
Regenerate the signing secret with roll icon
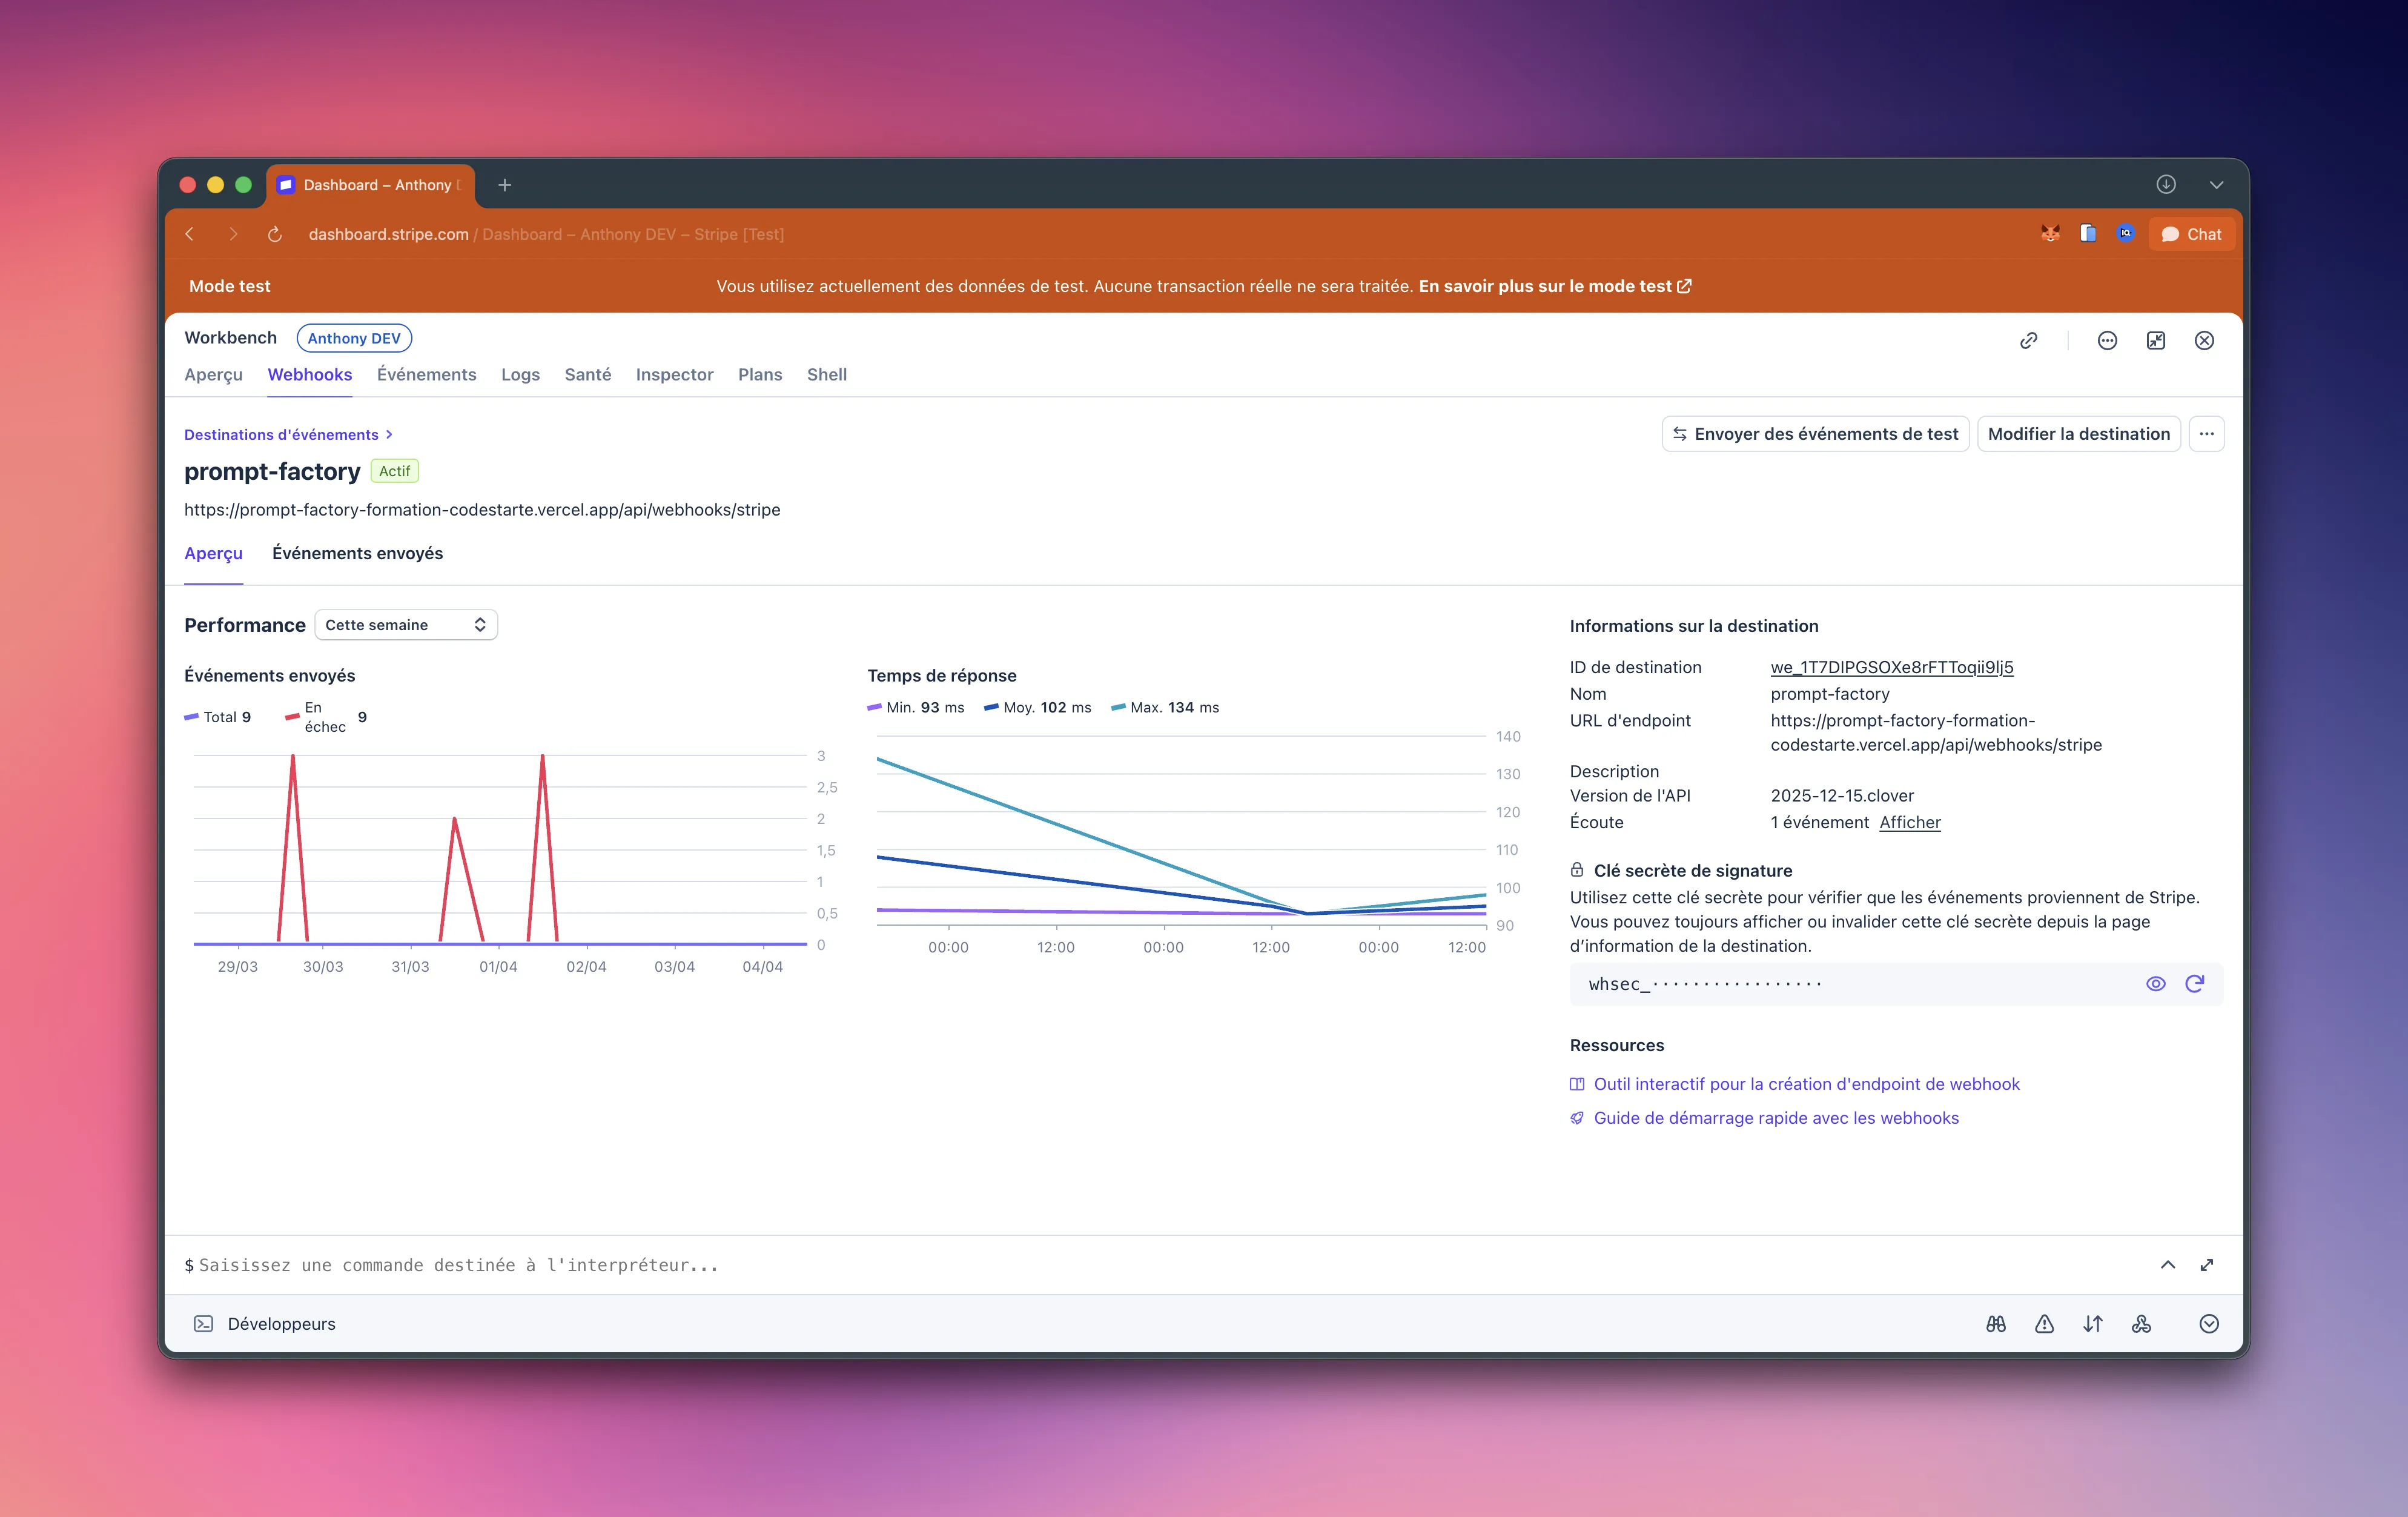click(2194, 984)
